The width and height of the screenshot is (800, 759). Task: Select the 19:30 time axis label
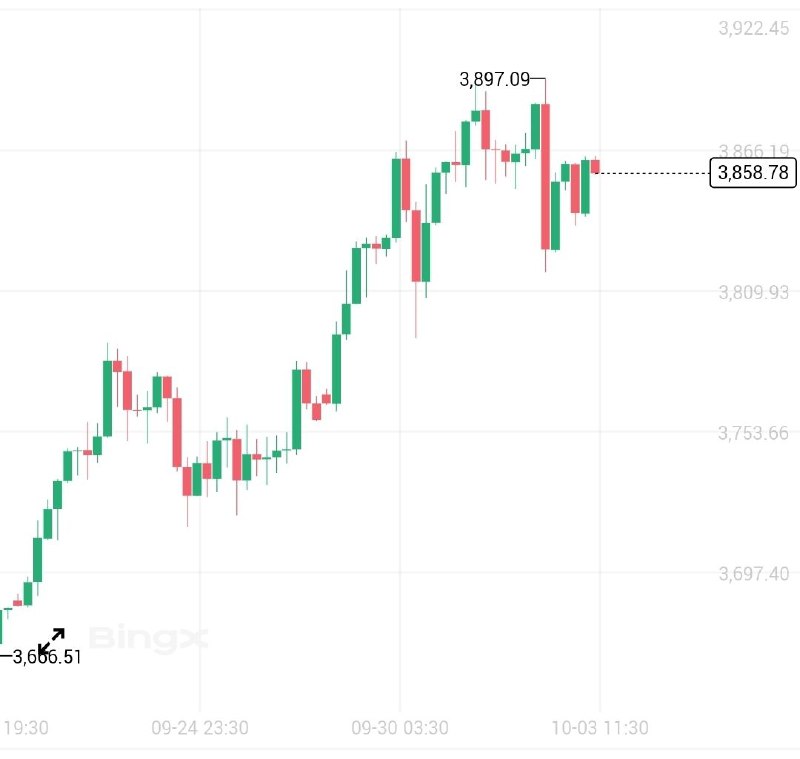(x=25, y=728)
